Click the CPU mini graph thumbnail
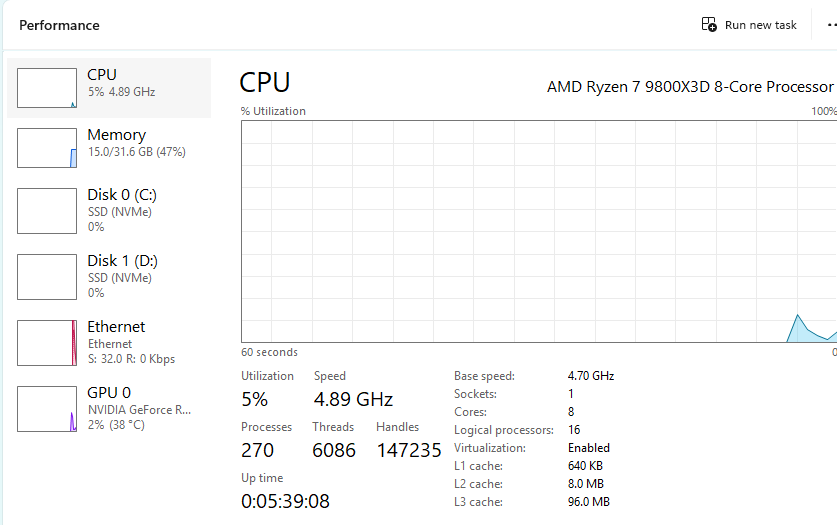 47,88
